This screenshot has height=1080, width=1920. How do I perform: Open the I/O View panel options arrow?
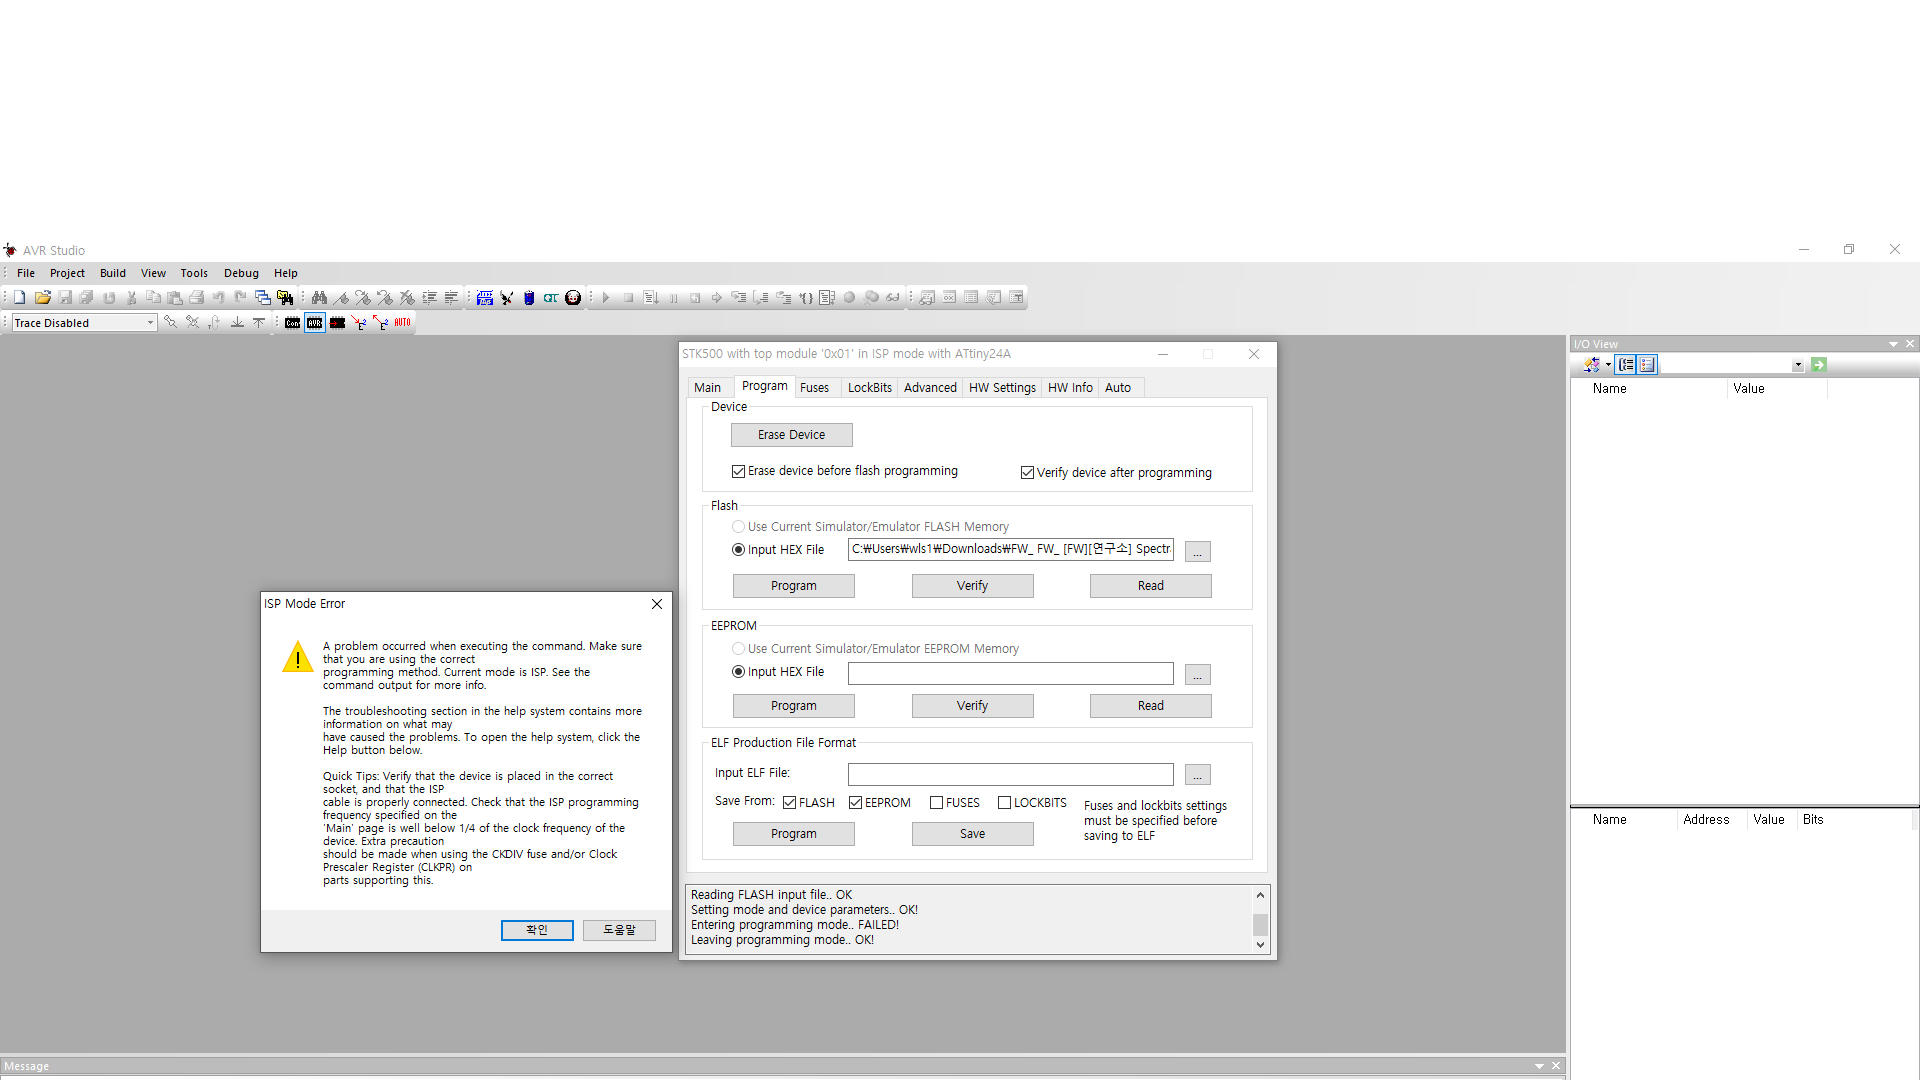tap(1893, 344)
